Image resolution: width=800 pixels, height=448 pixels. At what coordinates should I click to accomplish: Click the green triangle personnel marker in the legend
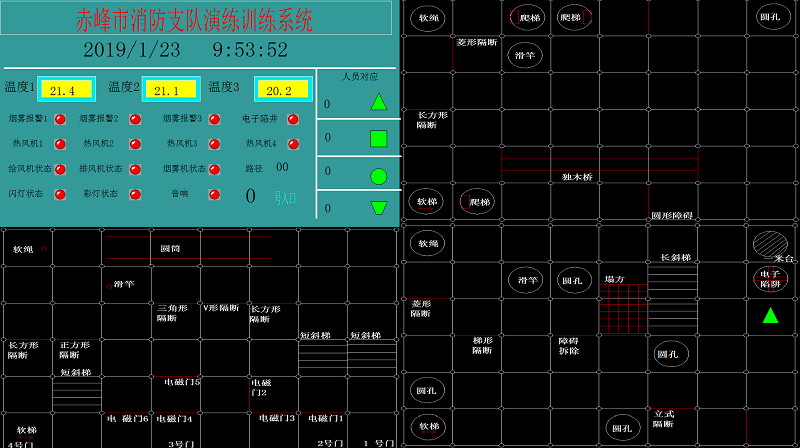[378, 102]
